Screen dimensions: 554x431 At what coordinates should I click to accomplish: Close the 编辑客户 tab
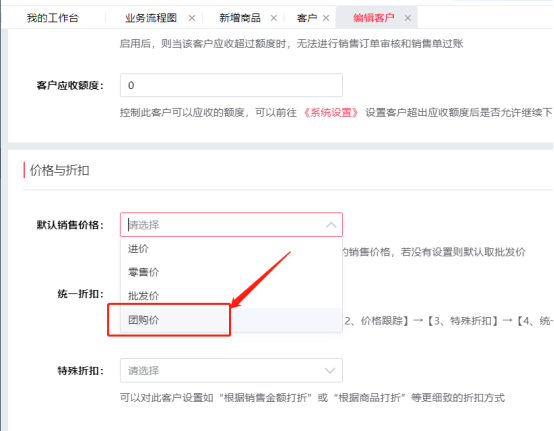pyautogui.click(x=408, y=18)
